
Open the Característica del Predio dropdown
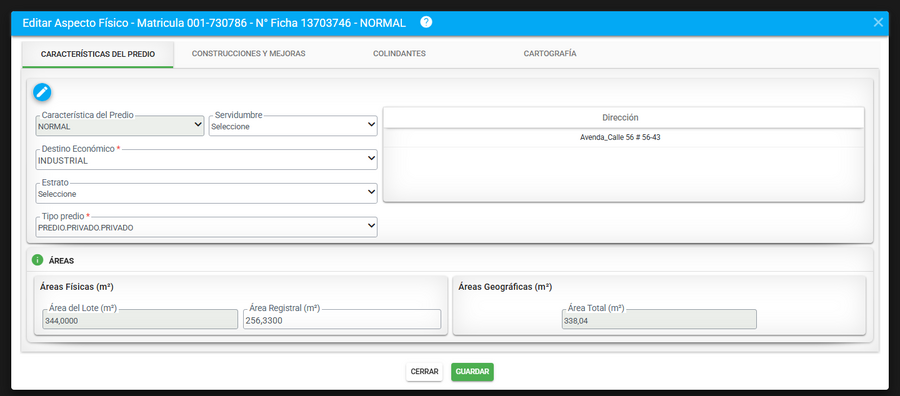tap(120, 126)
